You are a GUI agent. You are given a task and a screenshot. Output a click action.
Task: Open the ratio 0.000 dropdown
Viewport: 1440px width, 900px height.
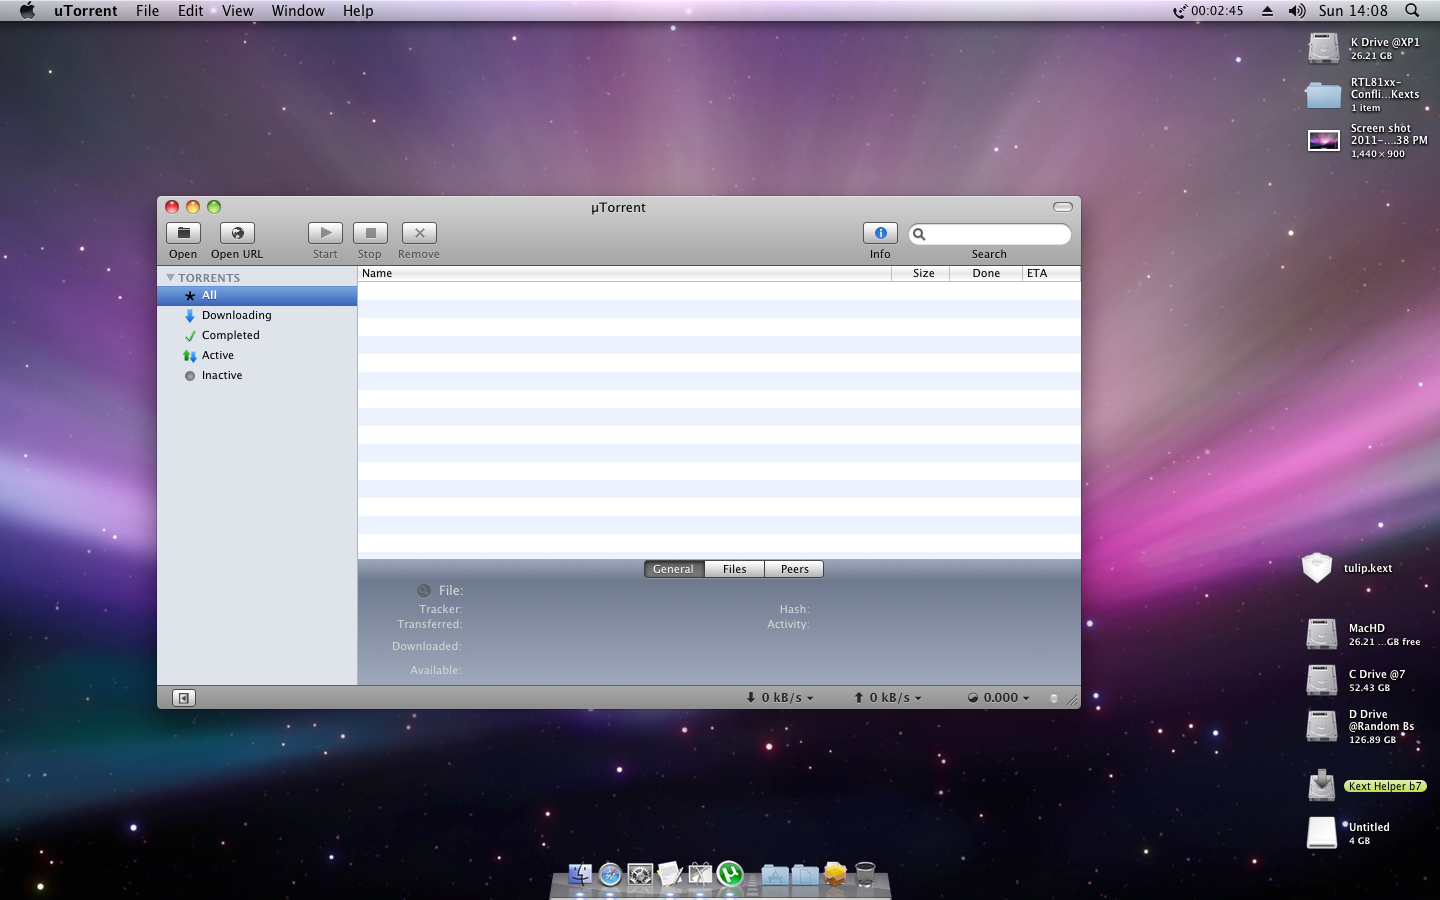tap(998, 698)
